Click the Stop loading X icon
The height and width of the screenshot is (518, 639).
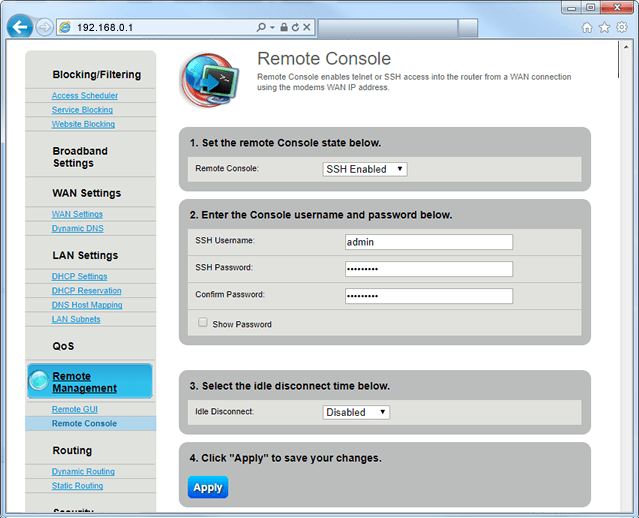tap(309, 27)
